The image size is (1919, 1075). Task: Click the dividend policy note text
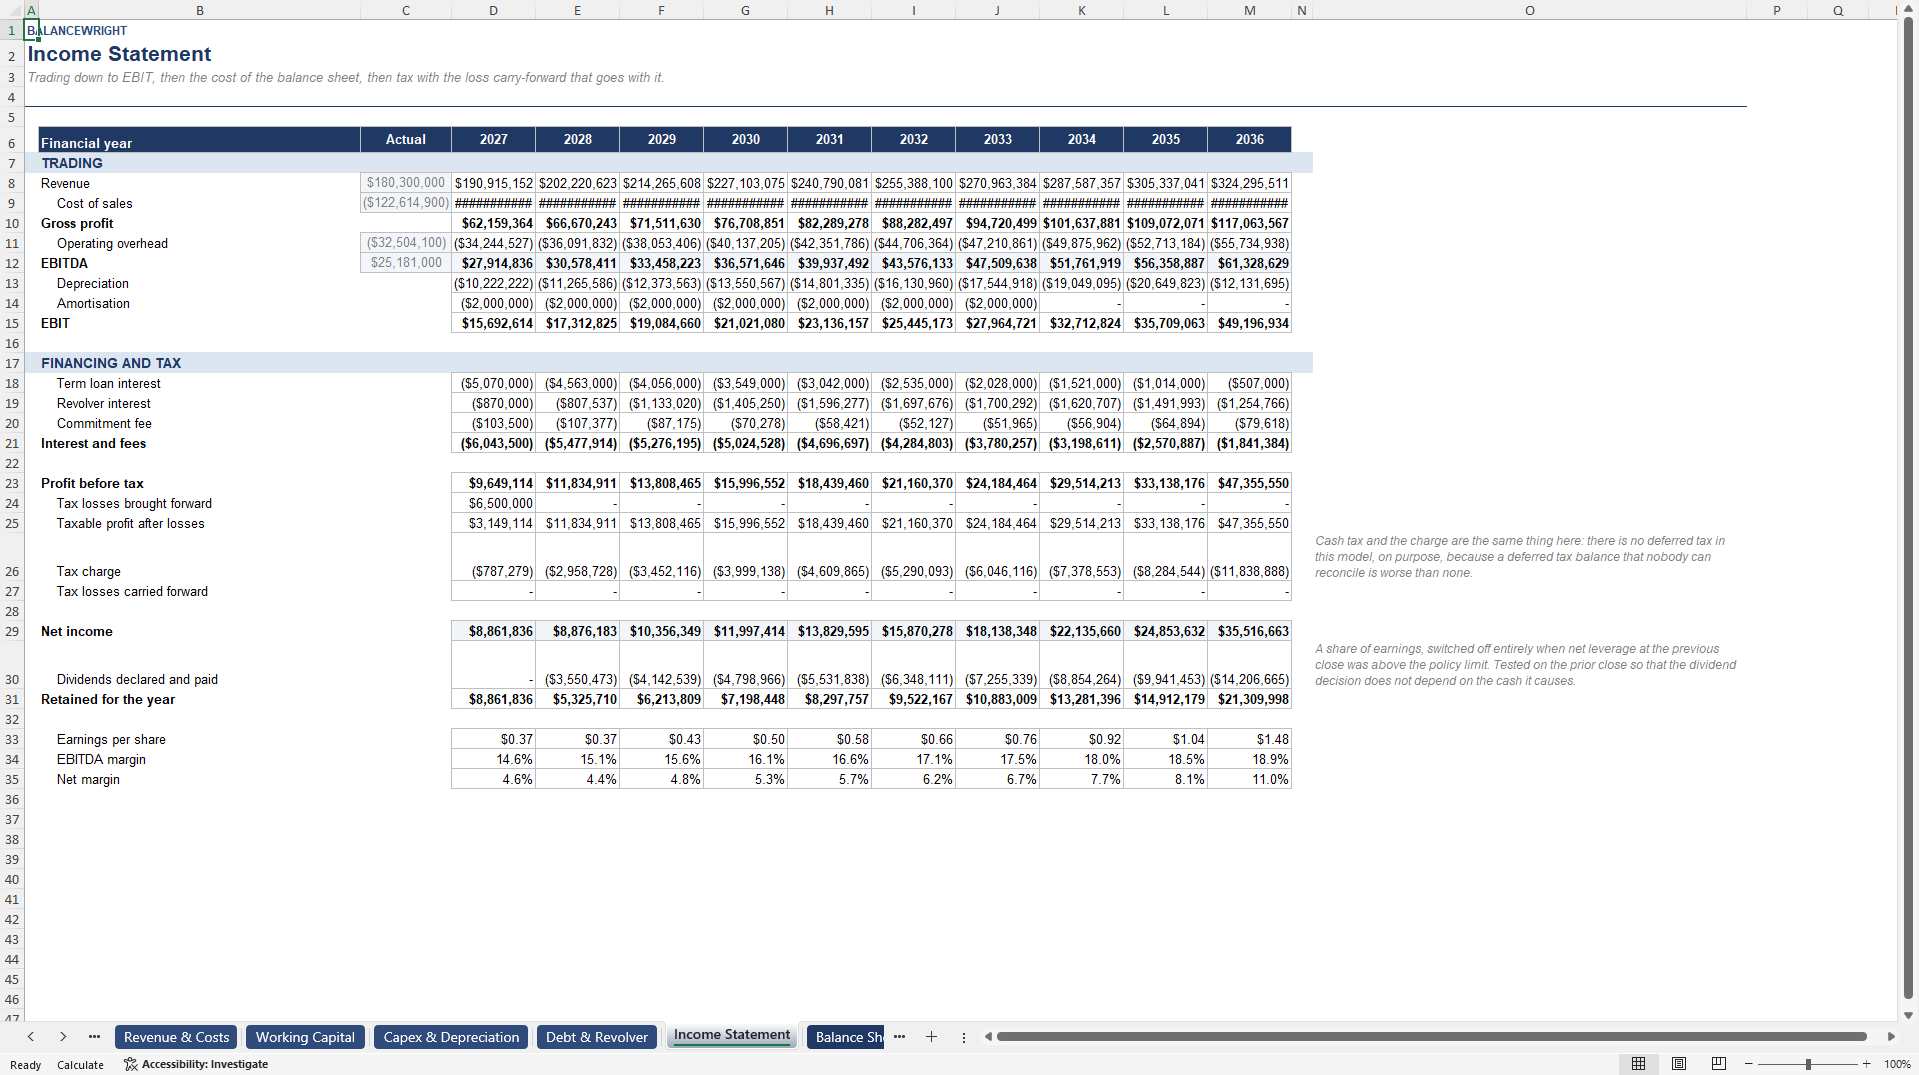pos(1525,665)
